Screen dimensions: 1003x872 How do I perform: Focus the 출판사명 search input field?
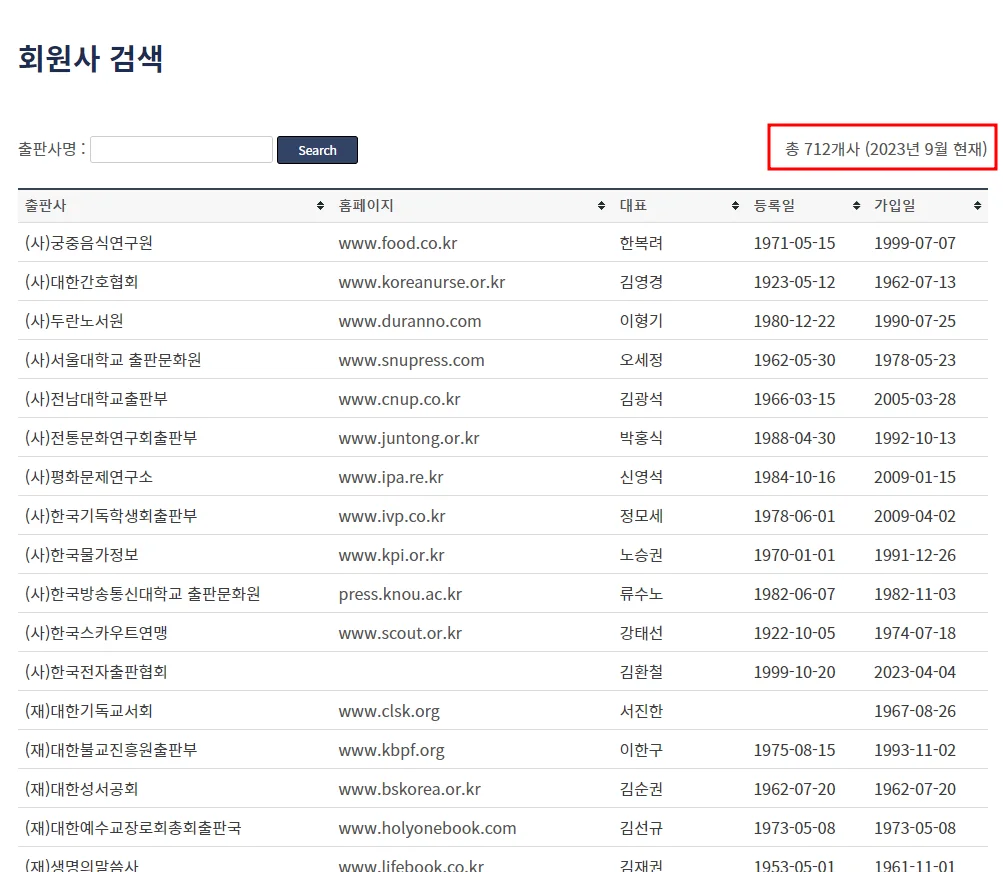(x=181, y=150)
